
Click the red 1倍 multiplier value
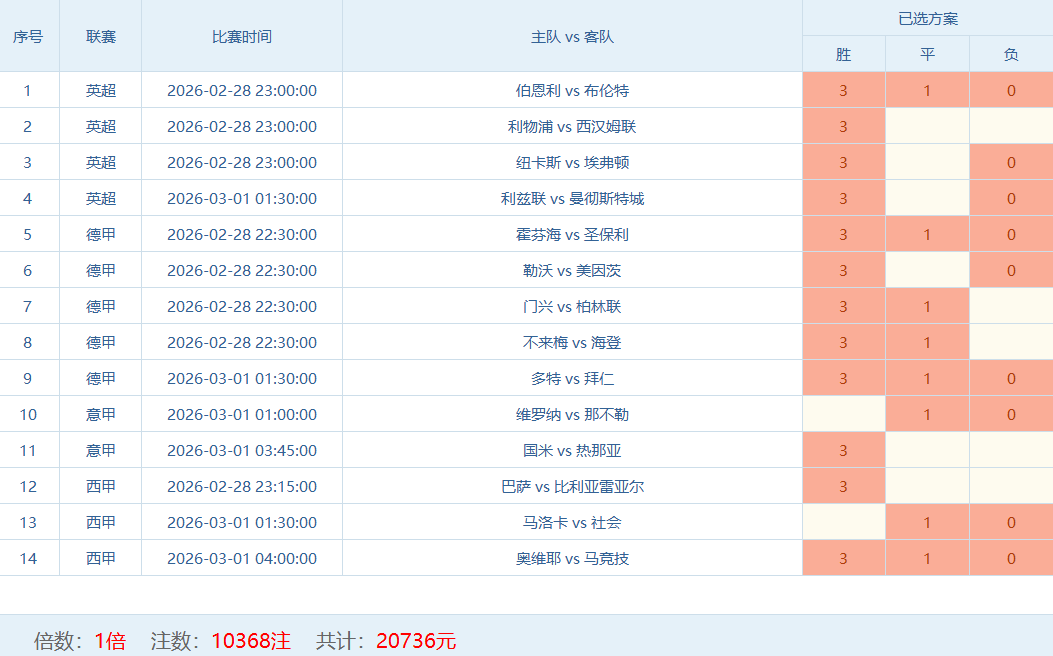[x=110, y=641]
